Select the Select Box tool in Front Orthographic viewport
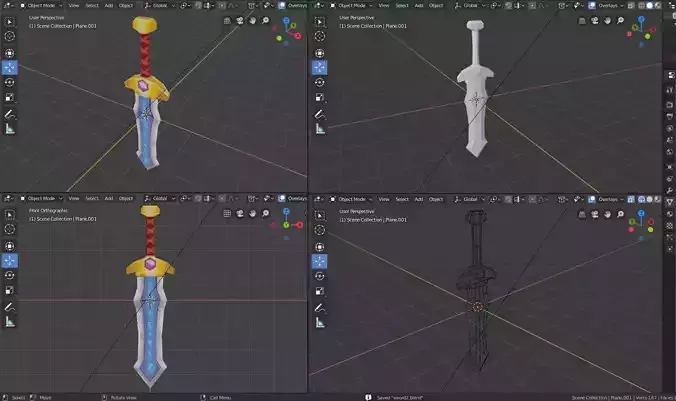Viewport: 676px width, 401px height. coord(9,214)
